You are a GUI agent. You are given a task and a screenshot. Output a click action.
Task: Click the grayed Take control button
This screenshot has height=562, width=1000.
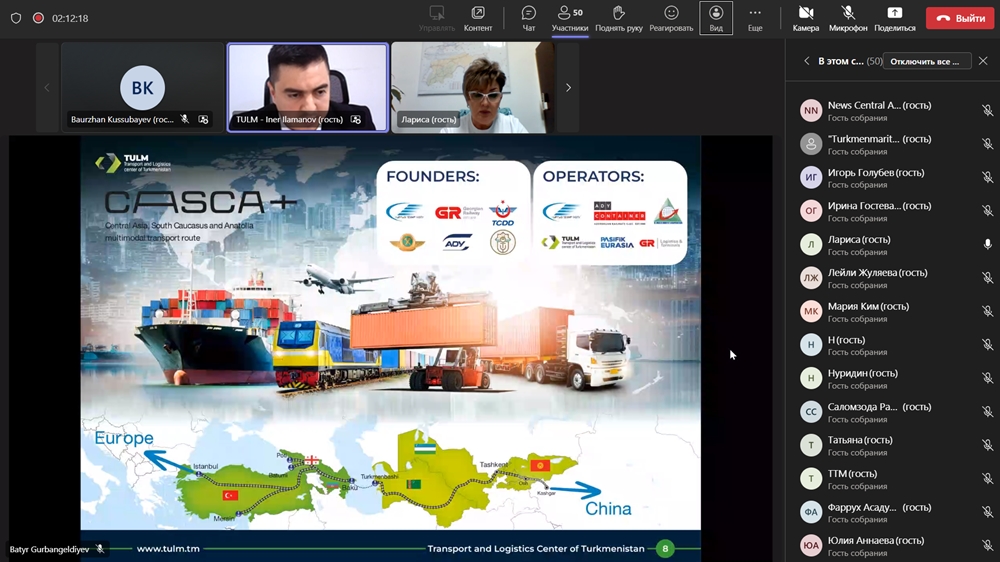click(x=437, y=18)
